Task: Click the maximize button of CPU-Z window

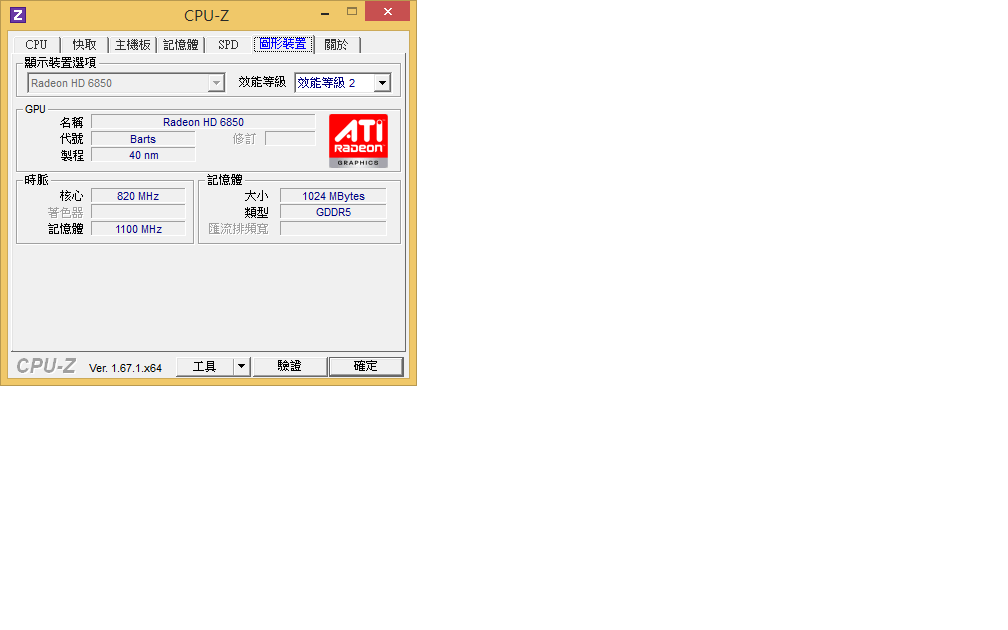Action: (x=352, y=12)
